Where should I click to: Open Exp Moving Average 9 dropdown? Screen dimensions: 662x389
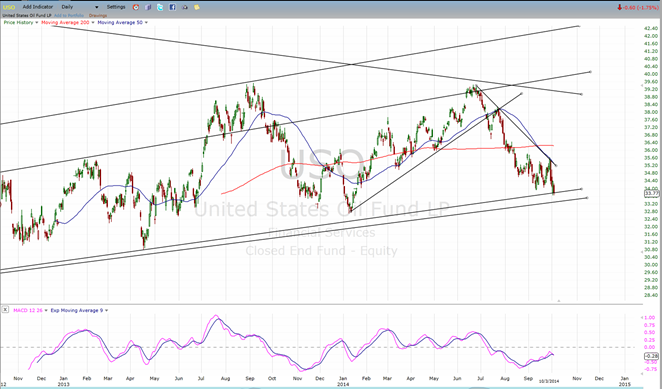[106, 310]
